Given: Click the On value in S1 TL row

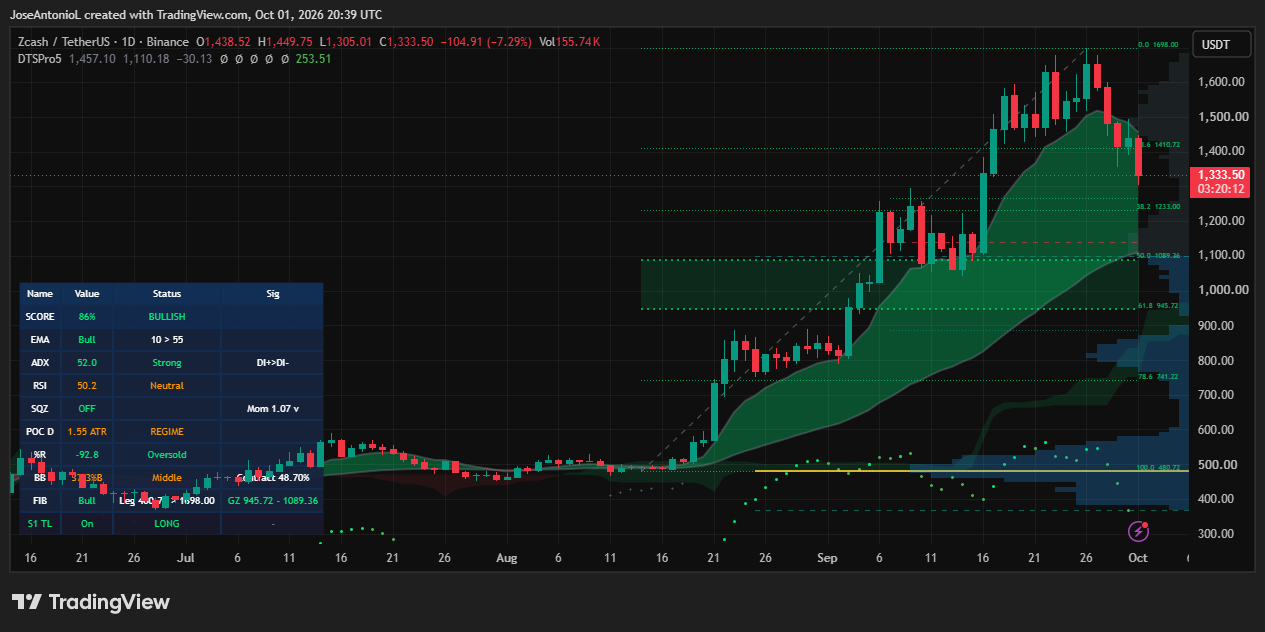Looking at the screenshot, I should click(x=87, y=523).
